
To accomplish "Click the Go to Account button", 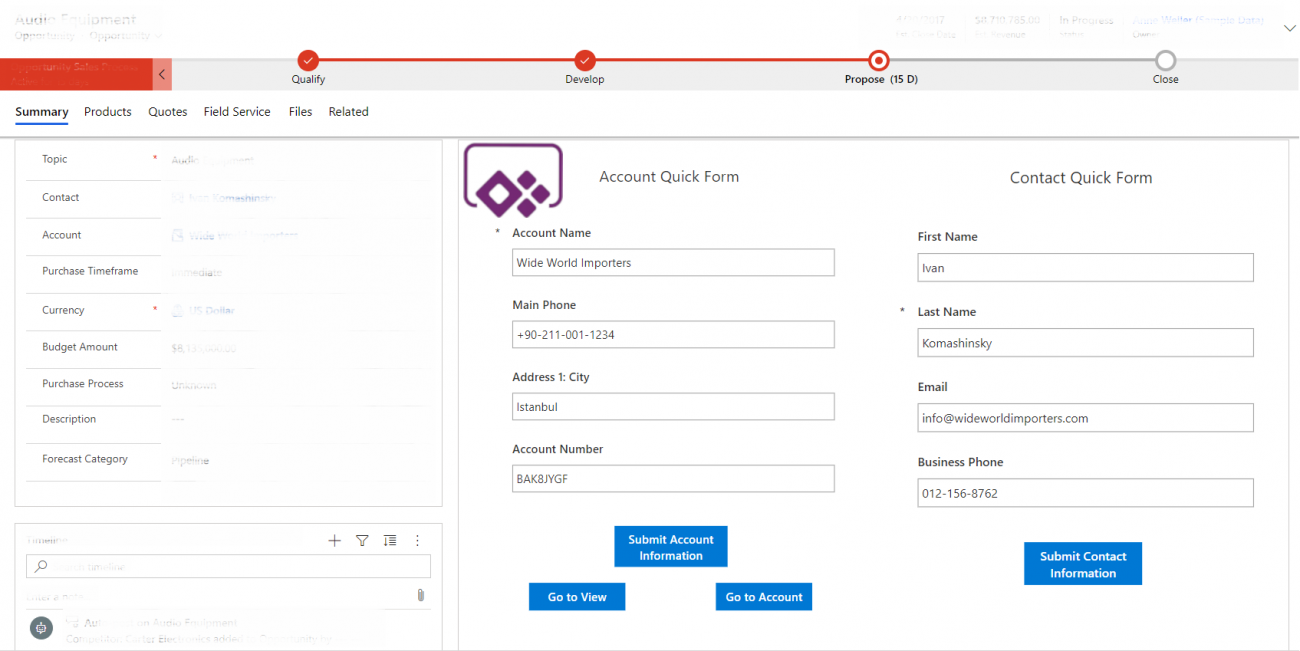I will point(763,596).
